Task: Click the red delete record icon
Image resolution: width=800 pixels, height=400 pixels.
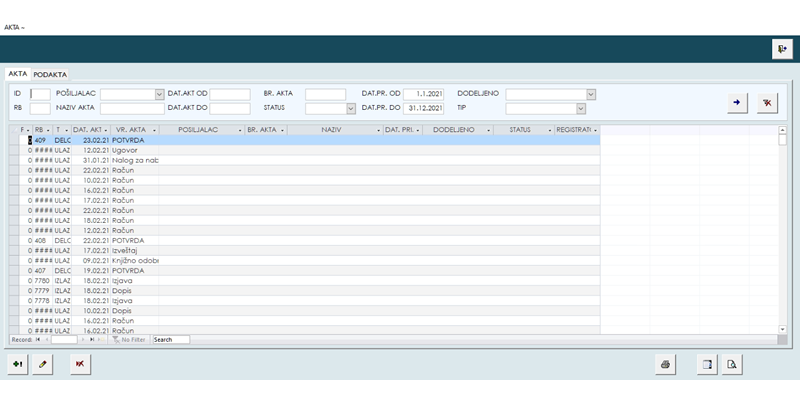Action: click(x=80, y=364)
